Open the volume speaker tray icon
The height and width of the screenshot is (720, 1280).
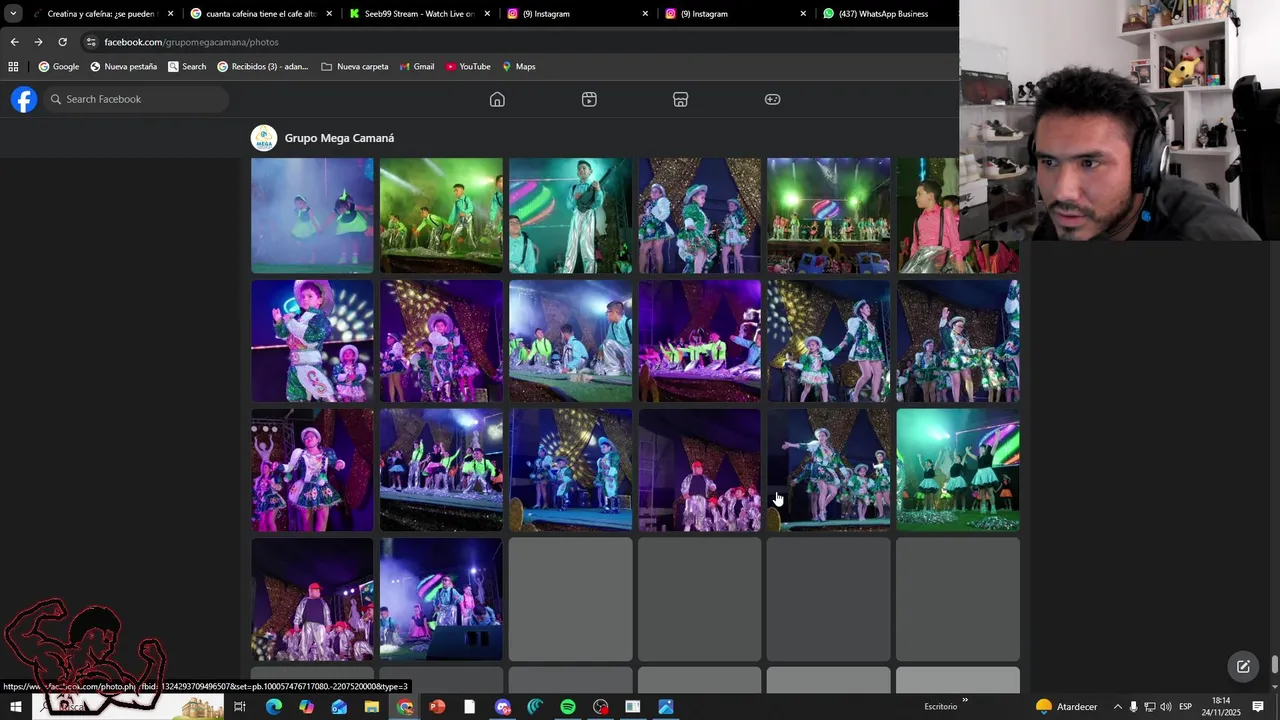[x=1165, y=707]
